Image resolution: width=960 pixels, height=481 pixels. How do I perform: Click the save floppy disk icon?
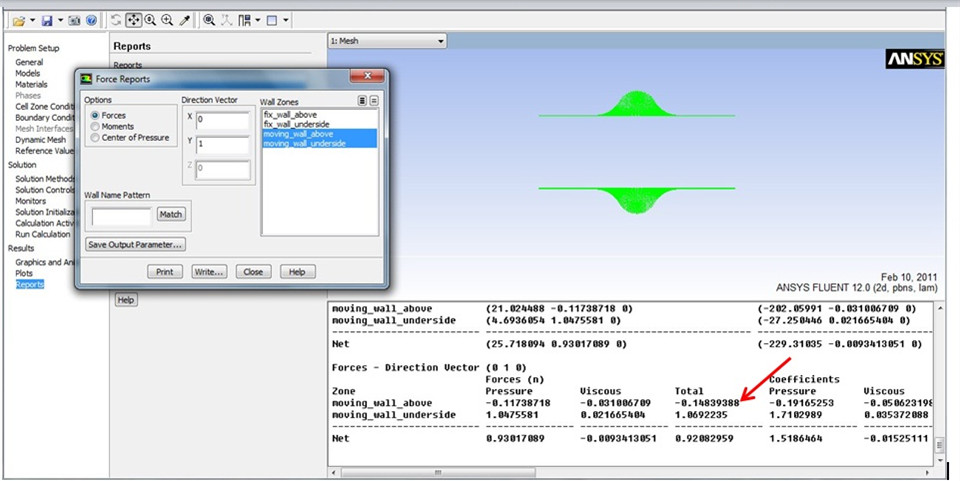48,20
